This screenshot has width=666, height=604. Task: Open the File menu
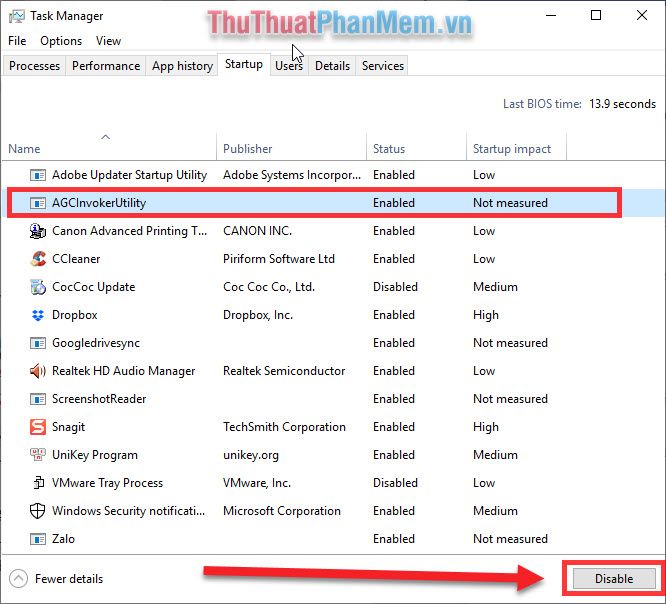click(17, 41)
